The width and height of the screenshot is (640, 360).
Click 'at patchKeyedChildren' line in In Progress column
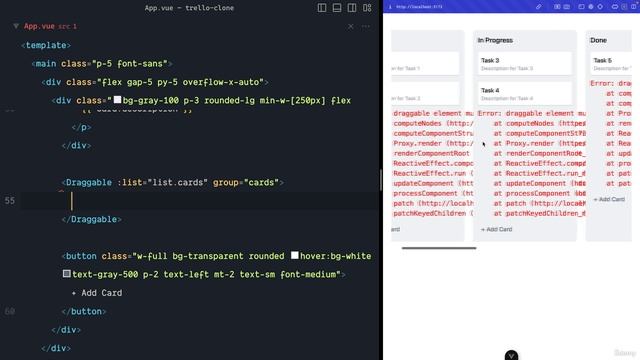pyautogui.click(x=540, y=213)
